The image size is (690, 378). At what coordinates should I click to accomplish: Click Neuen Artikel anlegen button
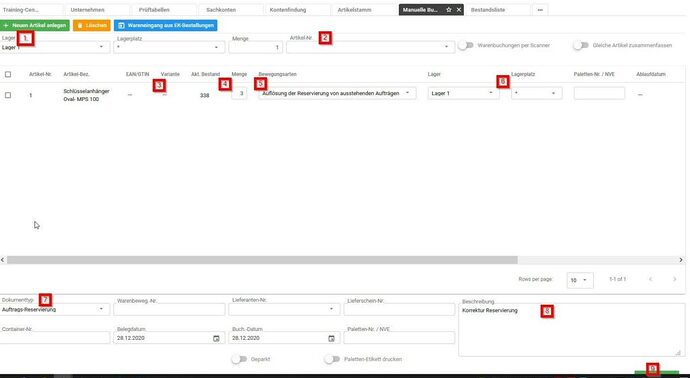click(x=35, y=26)
